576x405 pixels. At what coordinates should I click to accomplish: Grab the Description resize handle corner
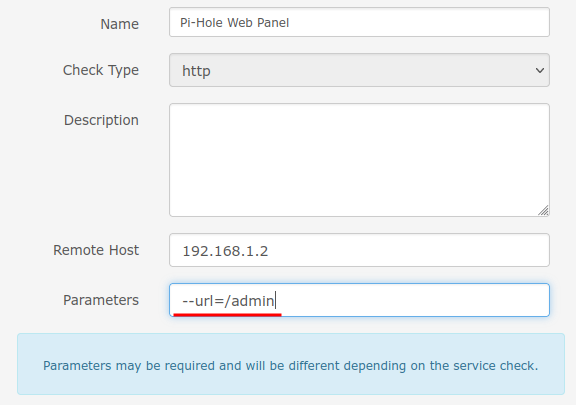(x=544, y=211)
